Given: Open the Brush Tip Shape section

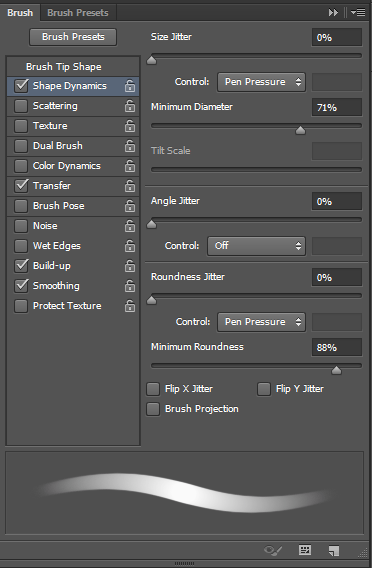Looking at the screenshot, I should [73, 67].
